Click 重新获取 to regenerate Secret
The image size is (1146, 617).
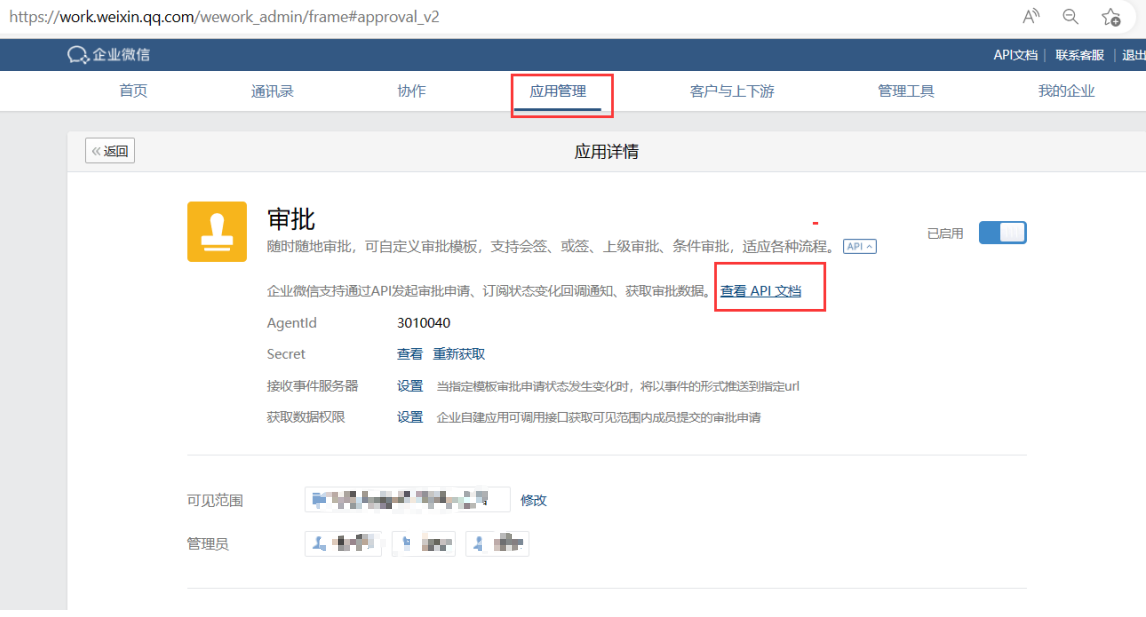point(459,355)
